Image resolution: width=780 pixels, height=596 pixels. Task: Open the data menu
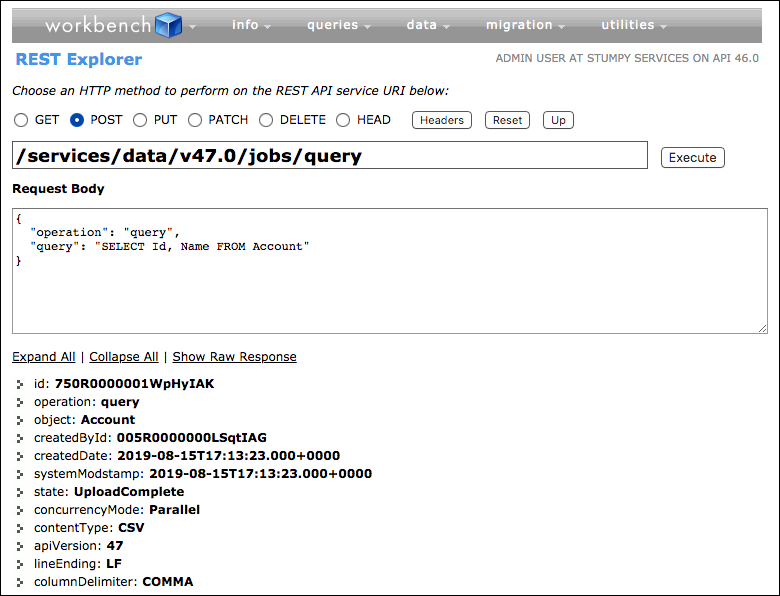(x=428, y=25)
